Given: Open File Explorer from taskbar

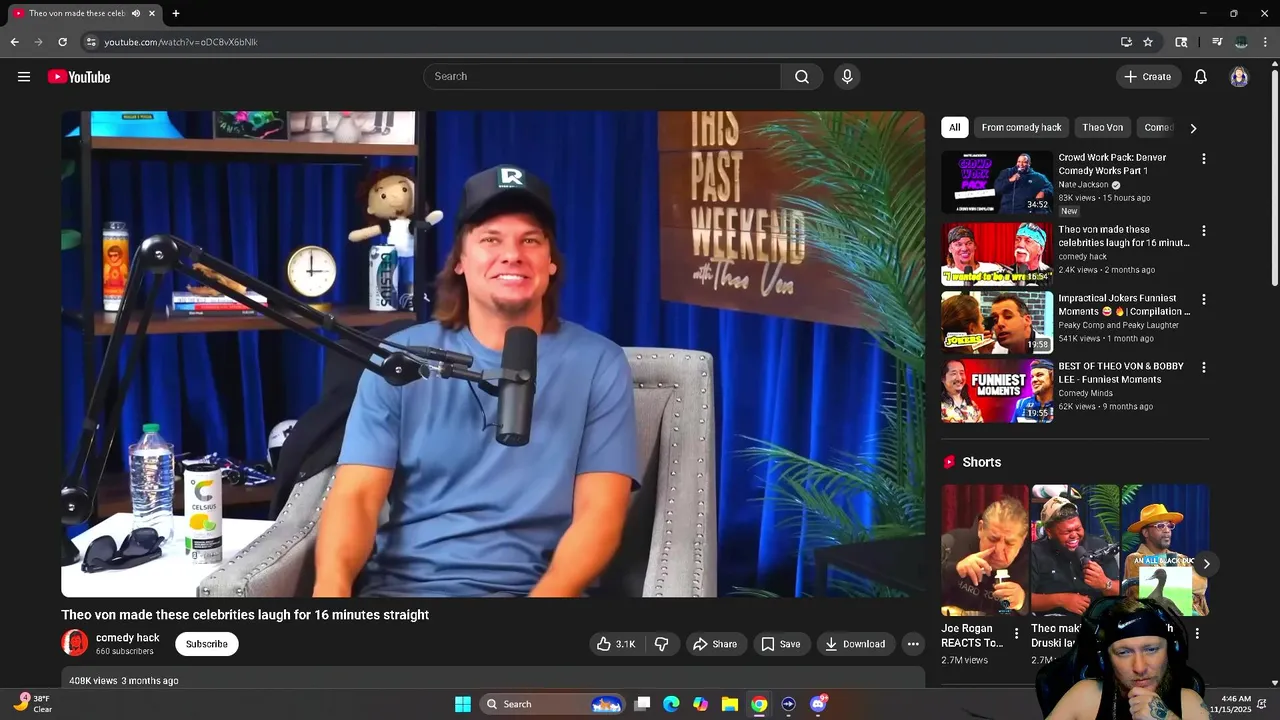Looking at the screenshot, I should [x=730, y=704].
